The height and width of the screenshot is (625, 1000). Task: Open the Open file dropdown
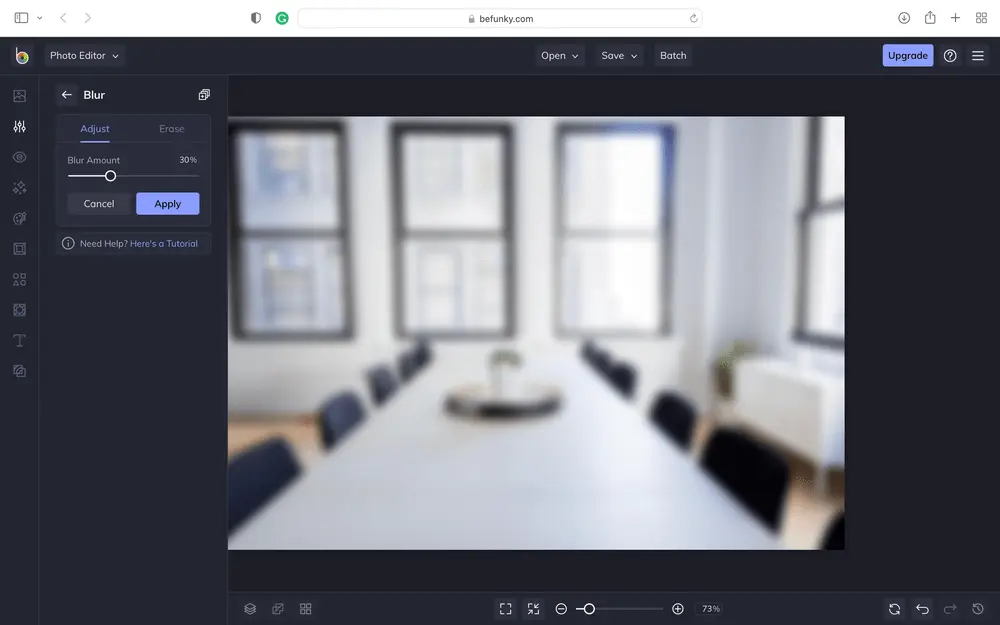coord(559,55)
